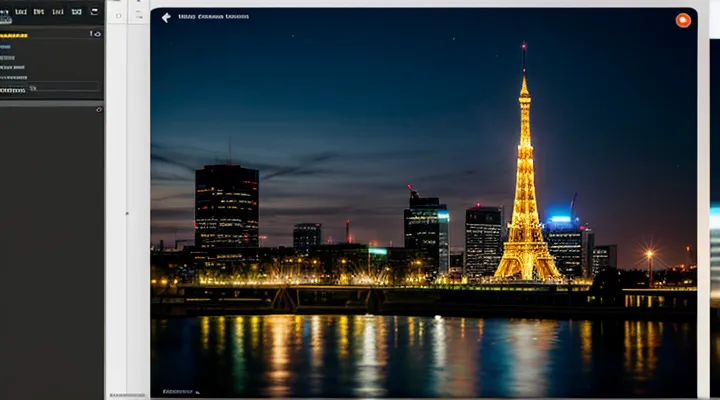Click the input field in the dark left panel

63,88
